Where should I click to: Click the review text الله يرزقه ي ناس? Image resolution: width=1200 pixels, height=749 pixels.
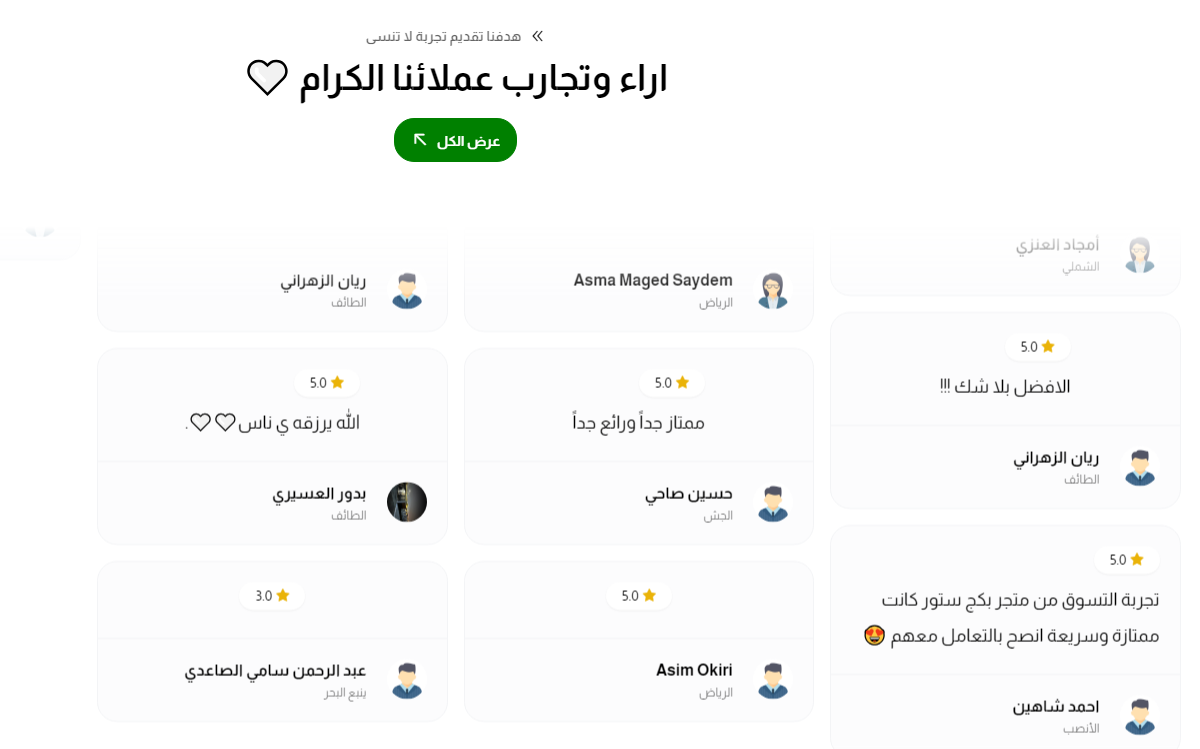(272, 422)
